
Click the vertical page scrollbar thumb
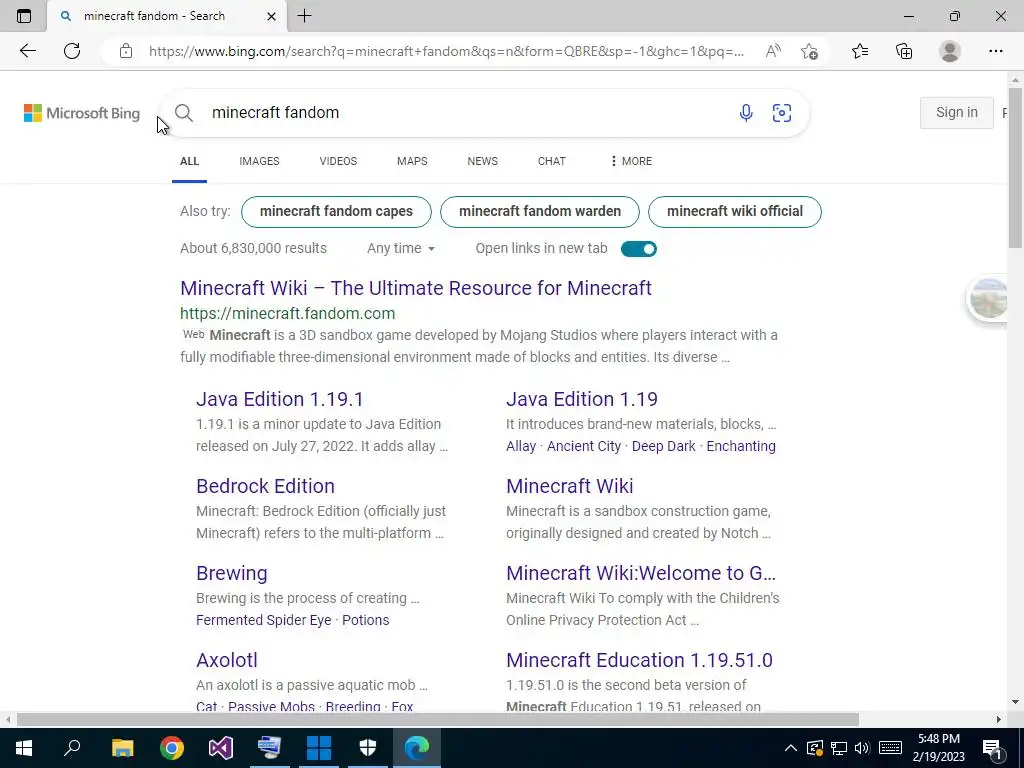coord(1015,168)
